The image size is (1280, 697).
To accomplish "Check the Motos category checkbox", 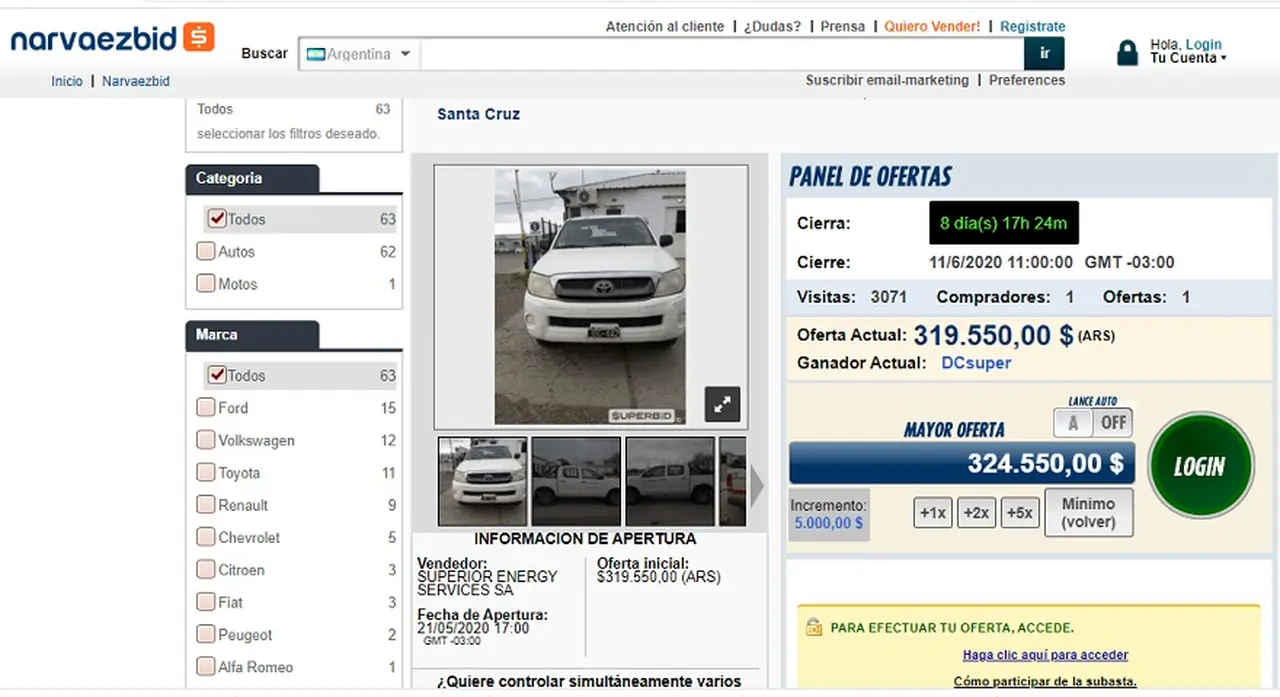I will (206, 283).
